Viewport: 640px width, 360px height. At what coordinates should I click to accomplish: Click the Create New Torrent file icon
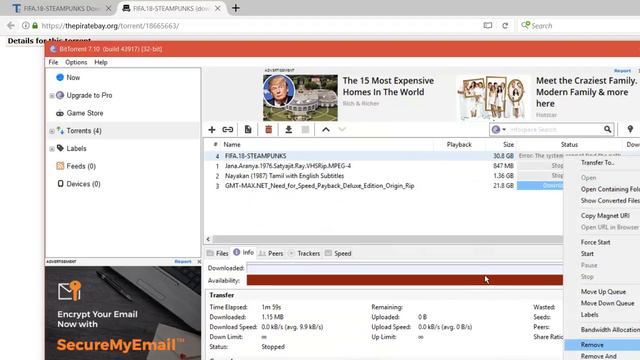[248, 130]
